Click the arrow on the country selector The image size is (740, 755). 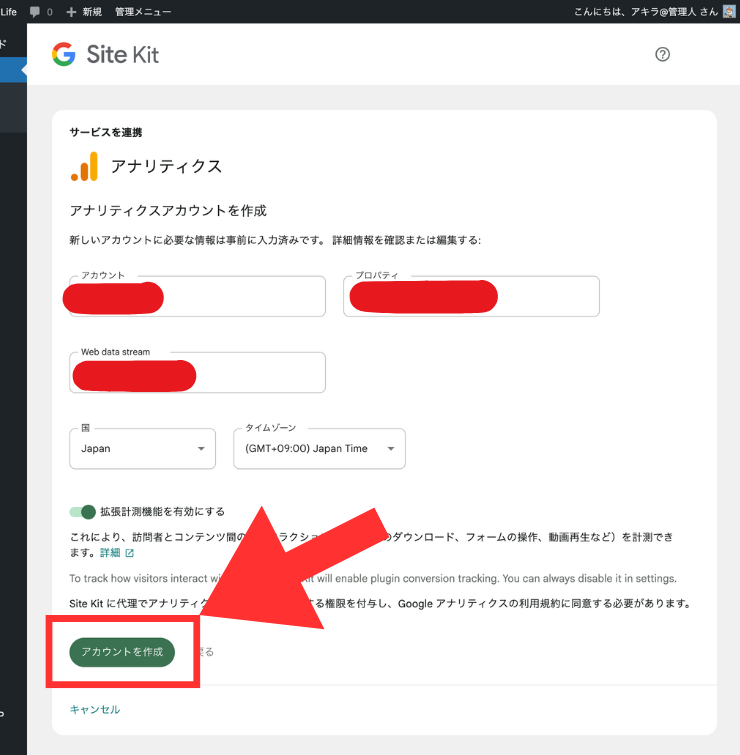coord(201,449)
